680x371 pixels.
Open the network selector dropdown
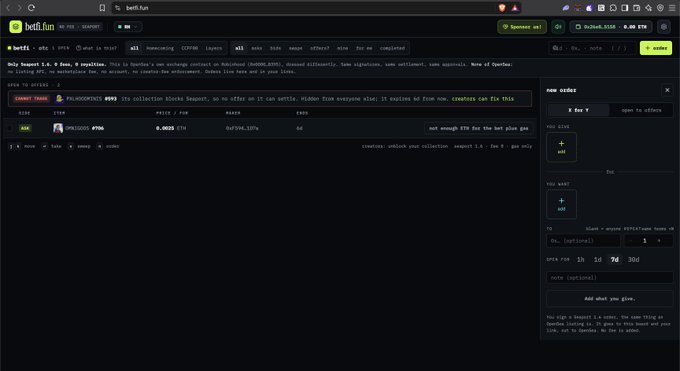(128, 27)
